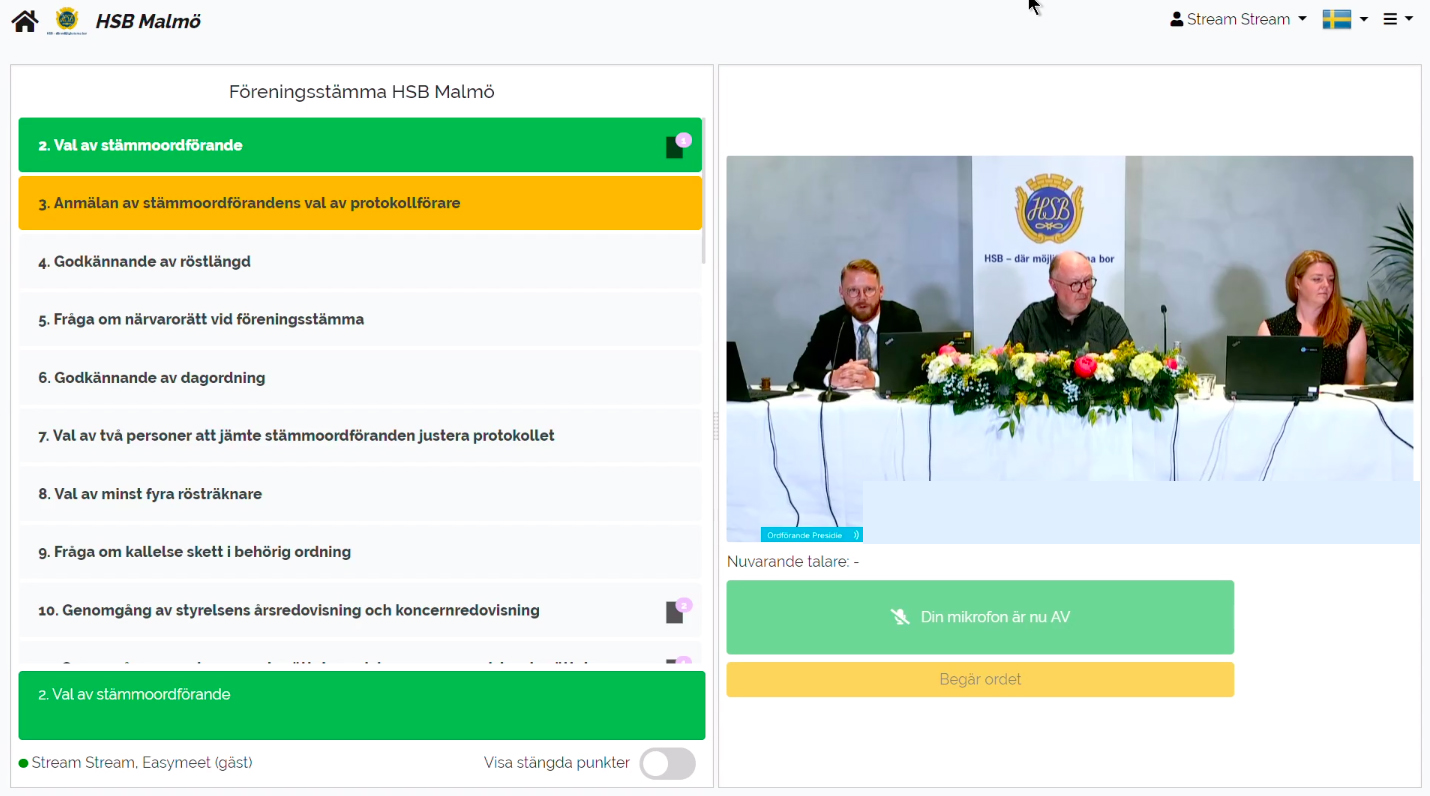Open the Stream Stream user dropdown
This screenshot has height=796, width=1430.
[1238, 19]
